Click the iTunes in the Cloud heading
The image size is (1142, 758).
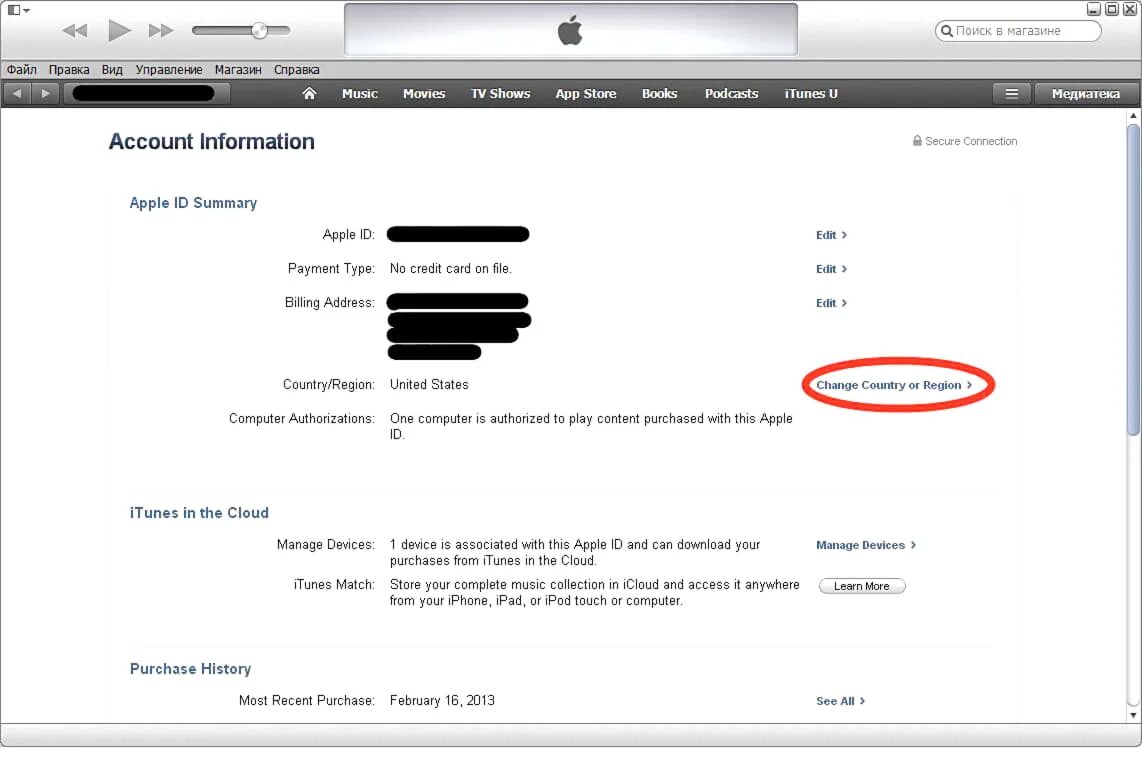[199, 513]
